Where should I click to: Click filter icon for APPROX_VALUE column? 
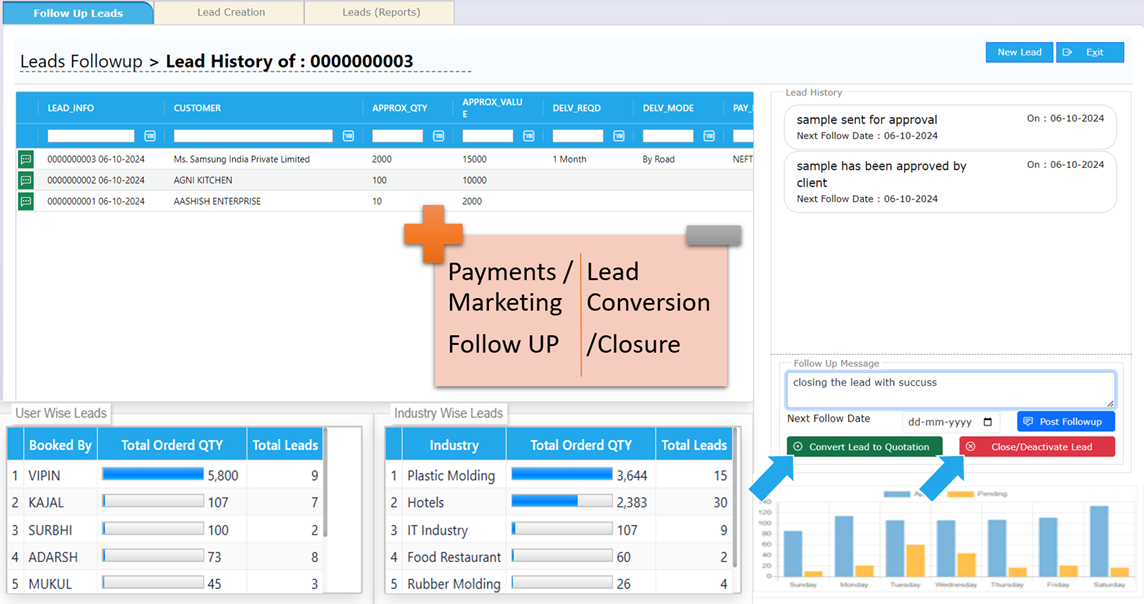coord(528,136)
